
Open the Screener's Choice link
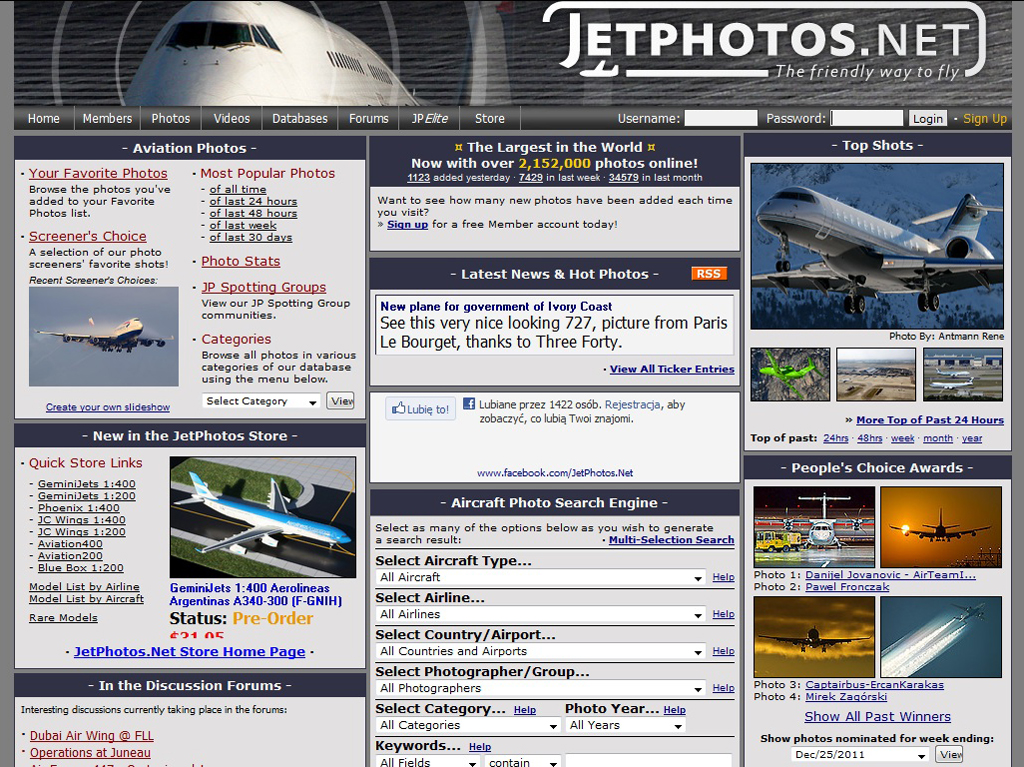[x=88, y=236]
